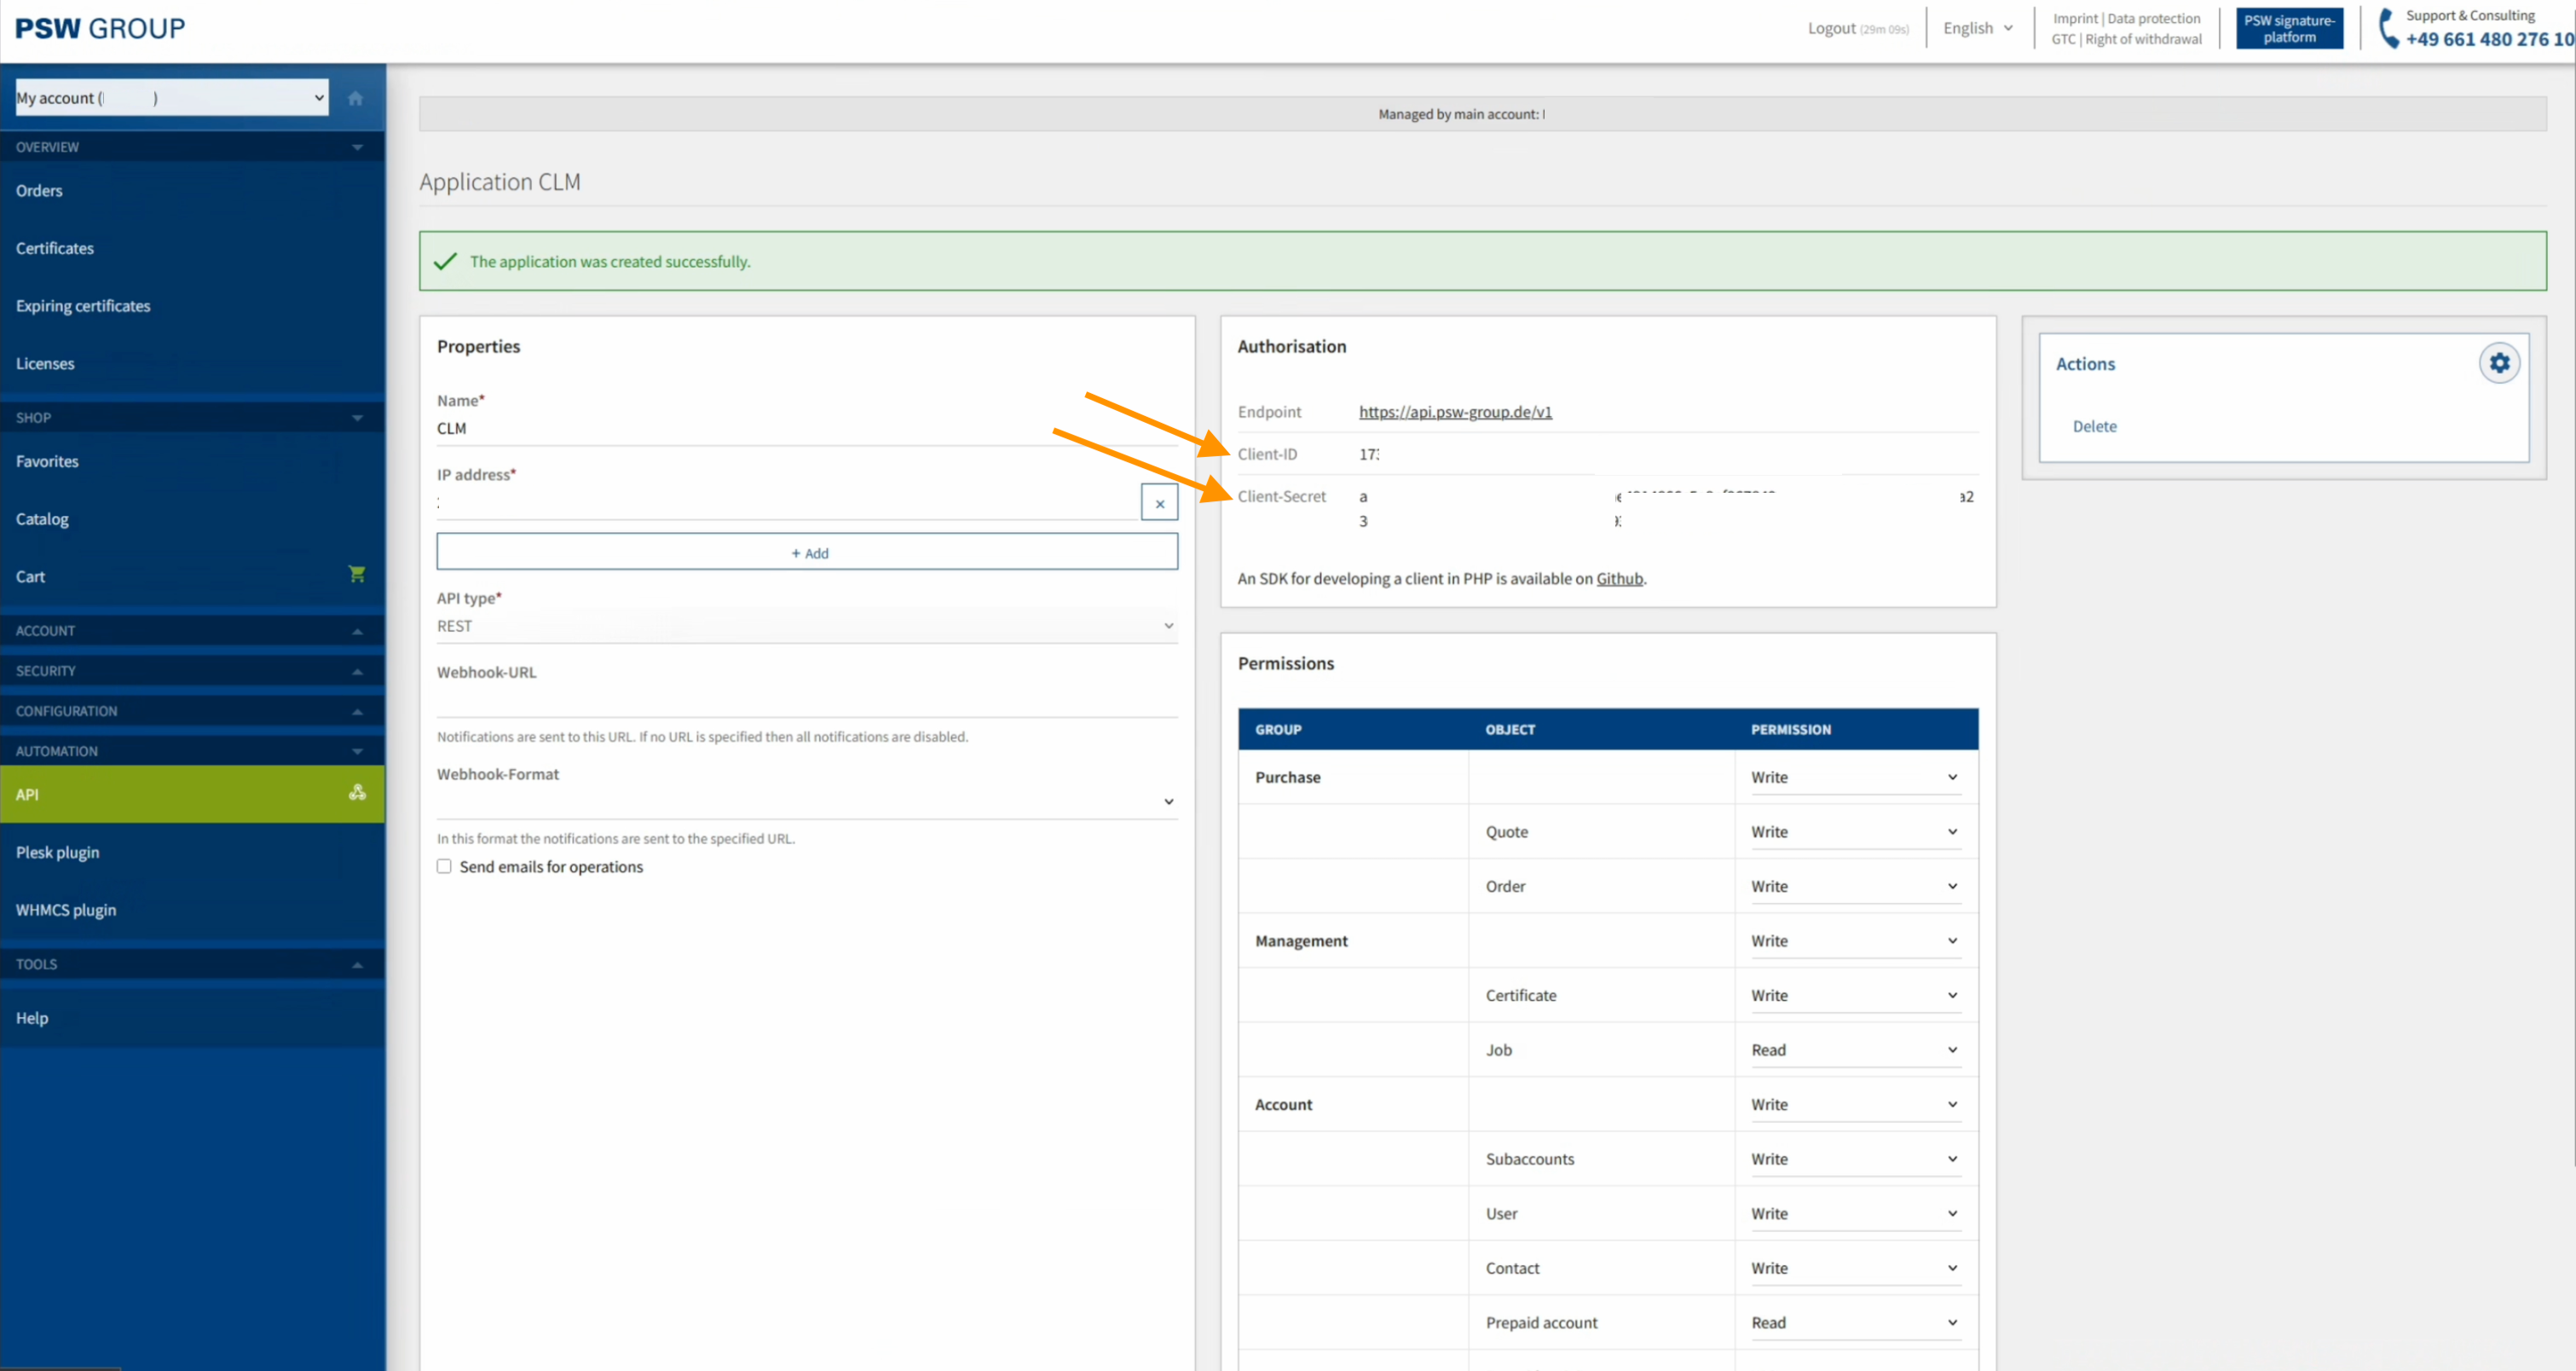Click the PSW GROUP logo
Image resolution: width=2576 pixels, height=1371 pixels.
[100, 28]
